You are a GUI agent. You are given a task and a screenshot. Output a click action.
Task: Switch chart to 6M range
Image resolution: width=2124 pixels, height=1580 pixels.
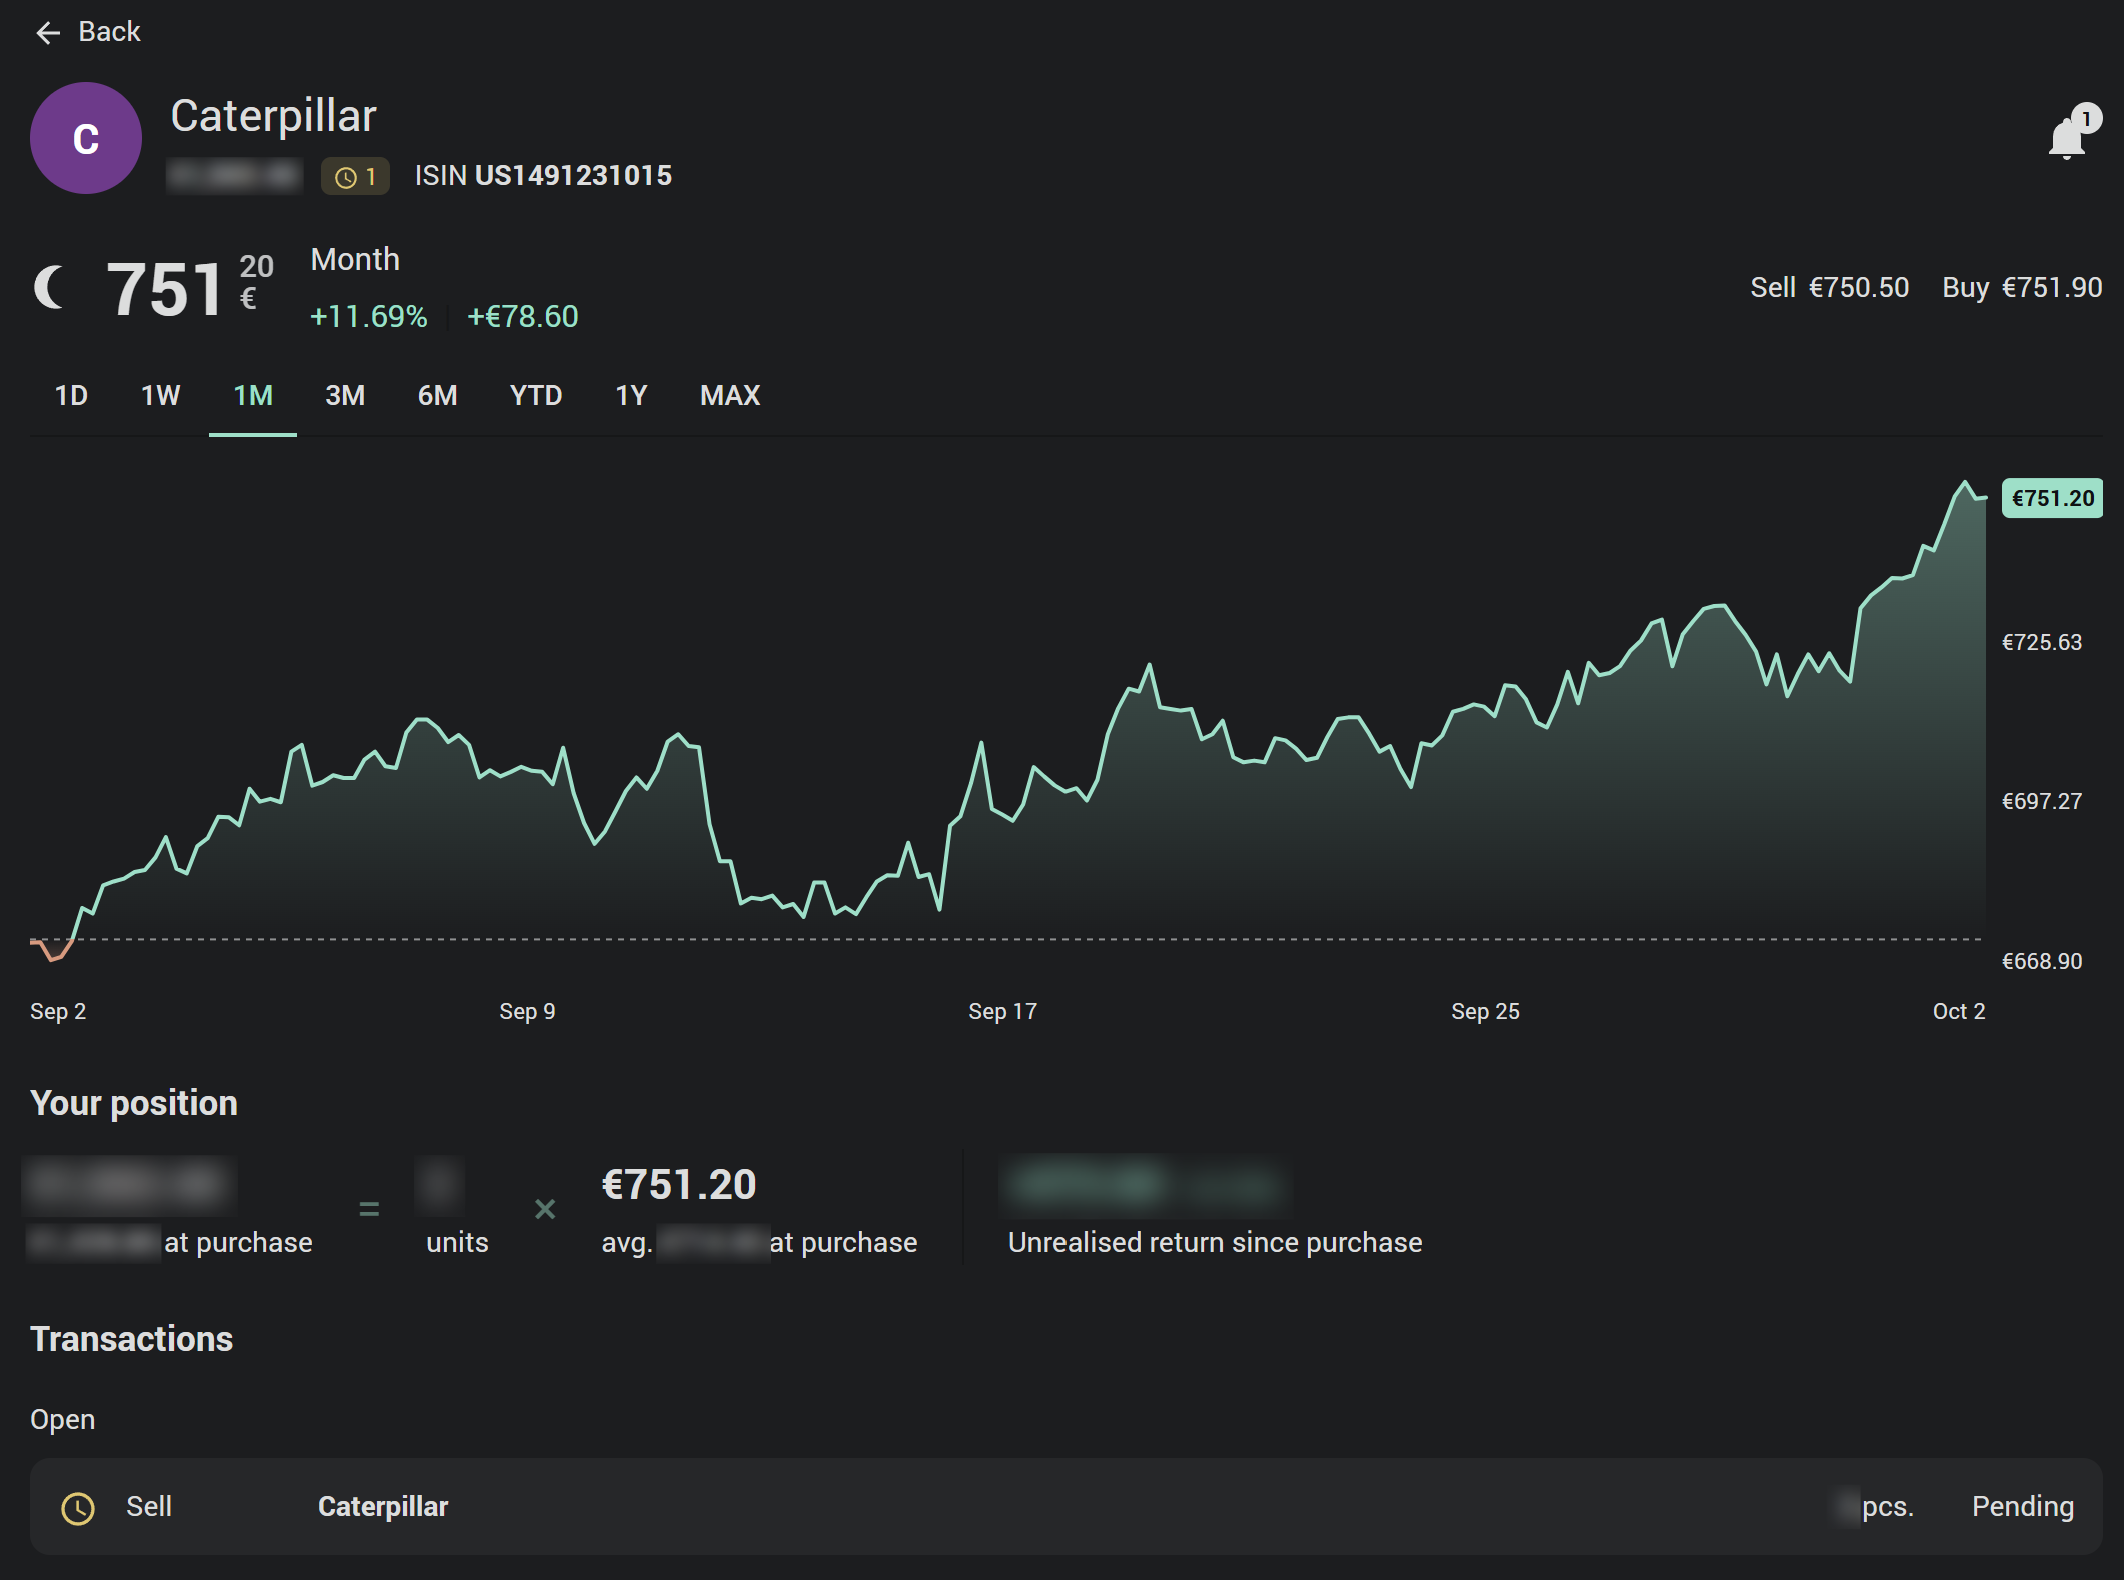tap(437, 396)
